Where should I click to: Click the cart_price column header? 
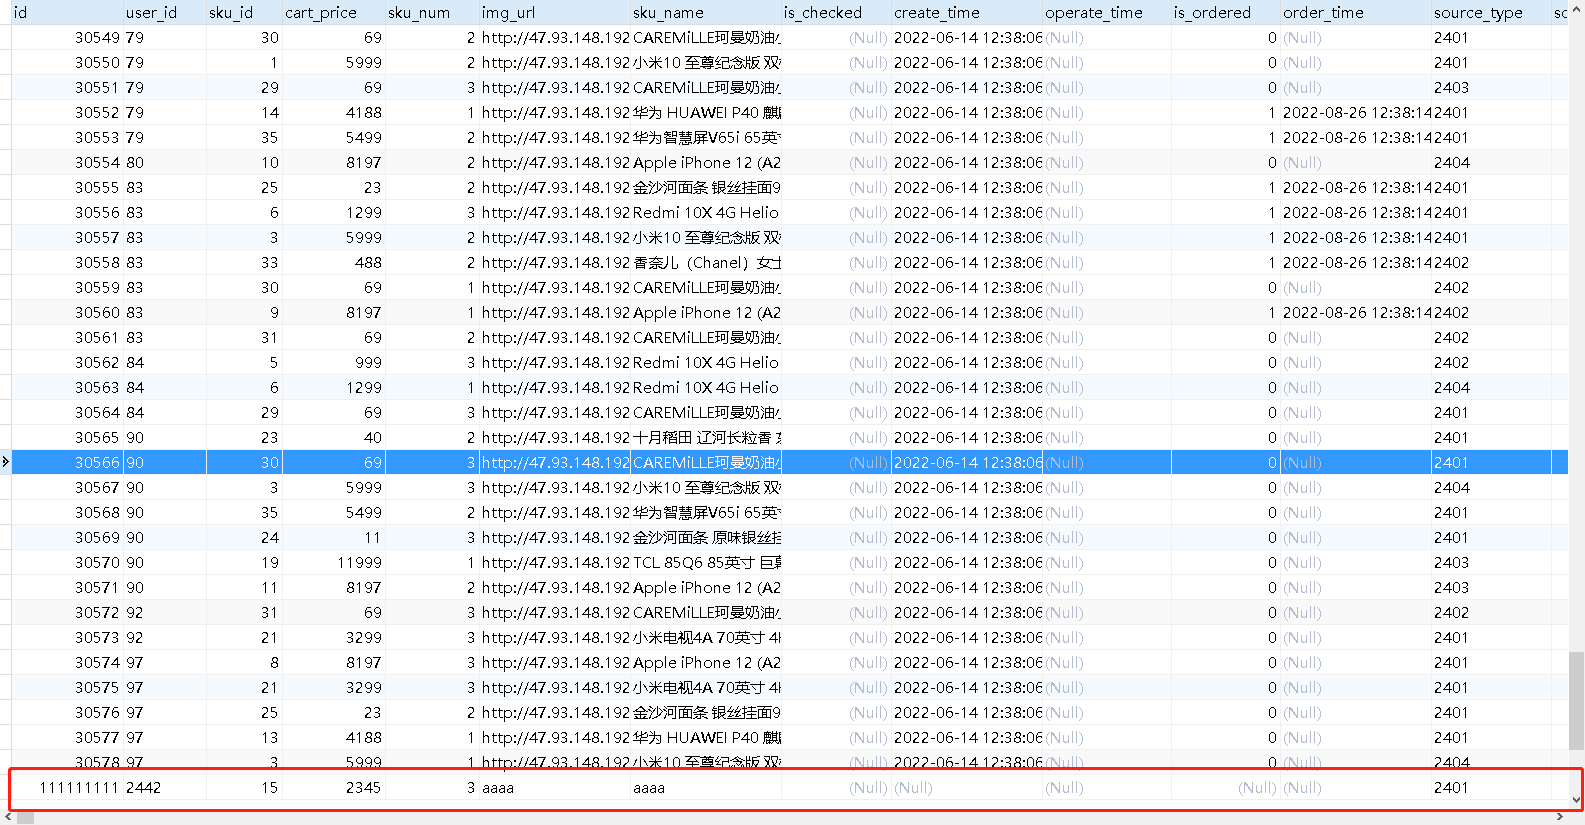coord(334,12)
